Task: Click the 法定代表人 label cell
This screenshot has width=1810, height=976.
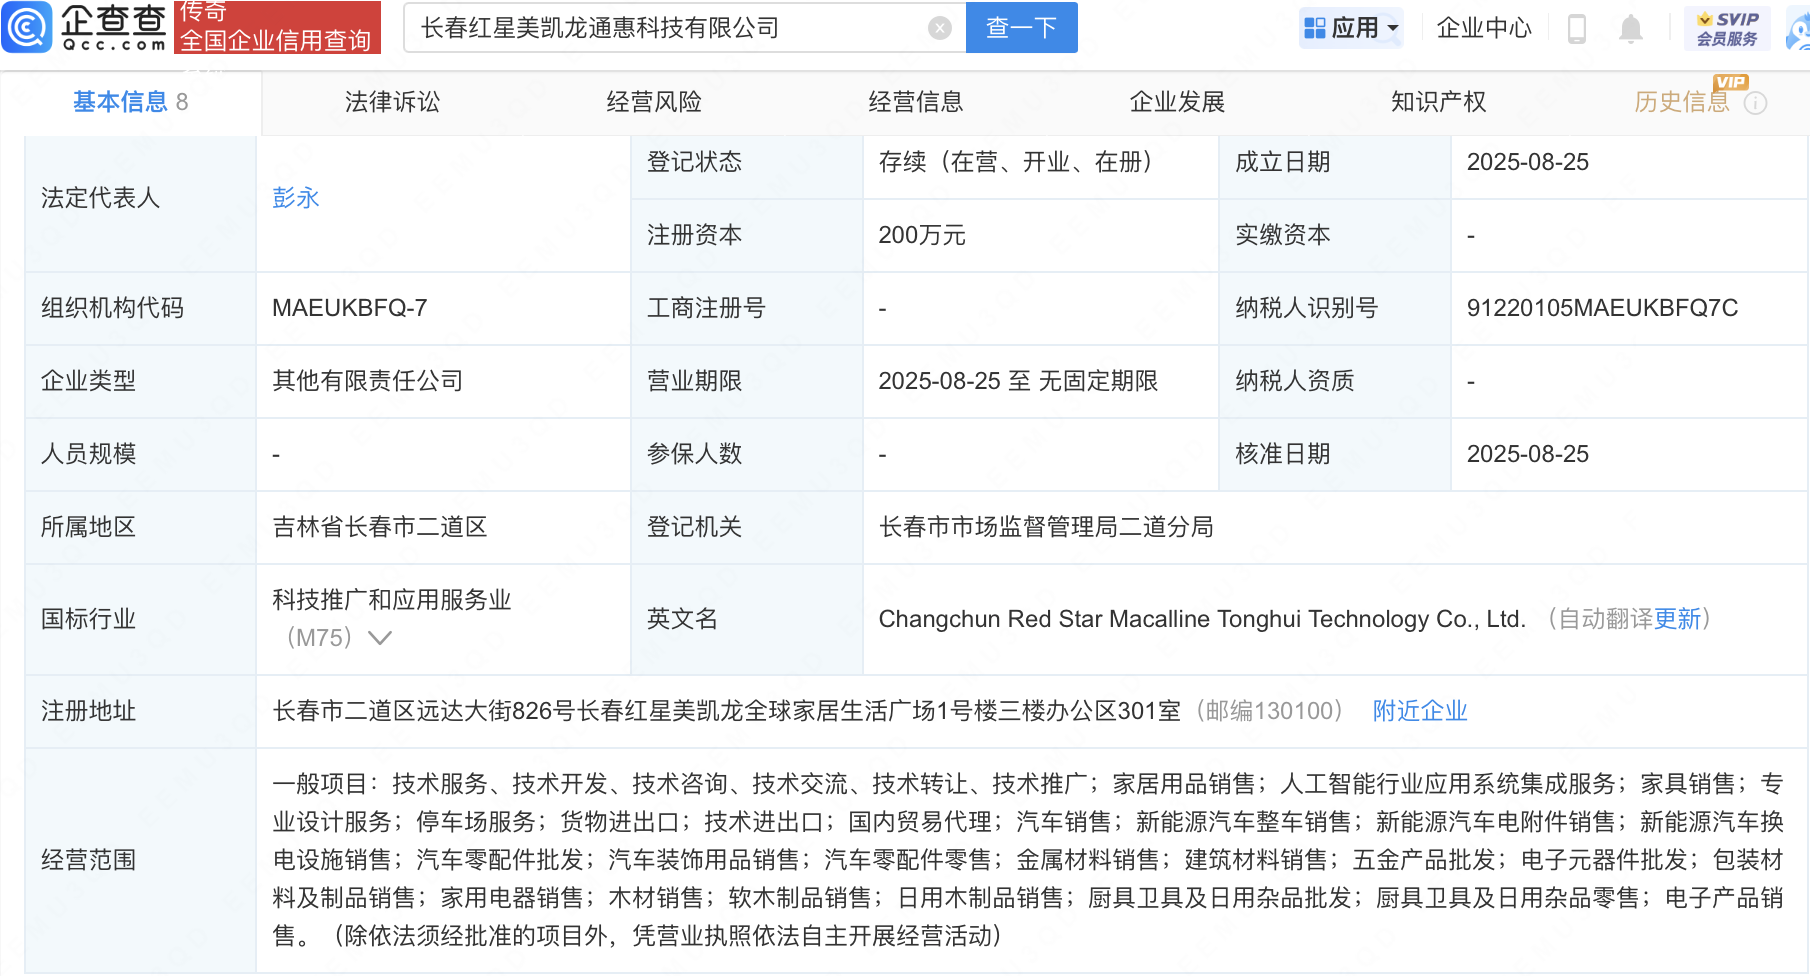Action: pos(140,198)
